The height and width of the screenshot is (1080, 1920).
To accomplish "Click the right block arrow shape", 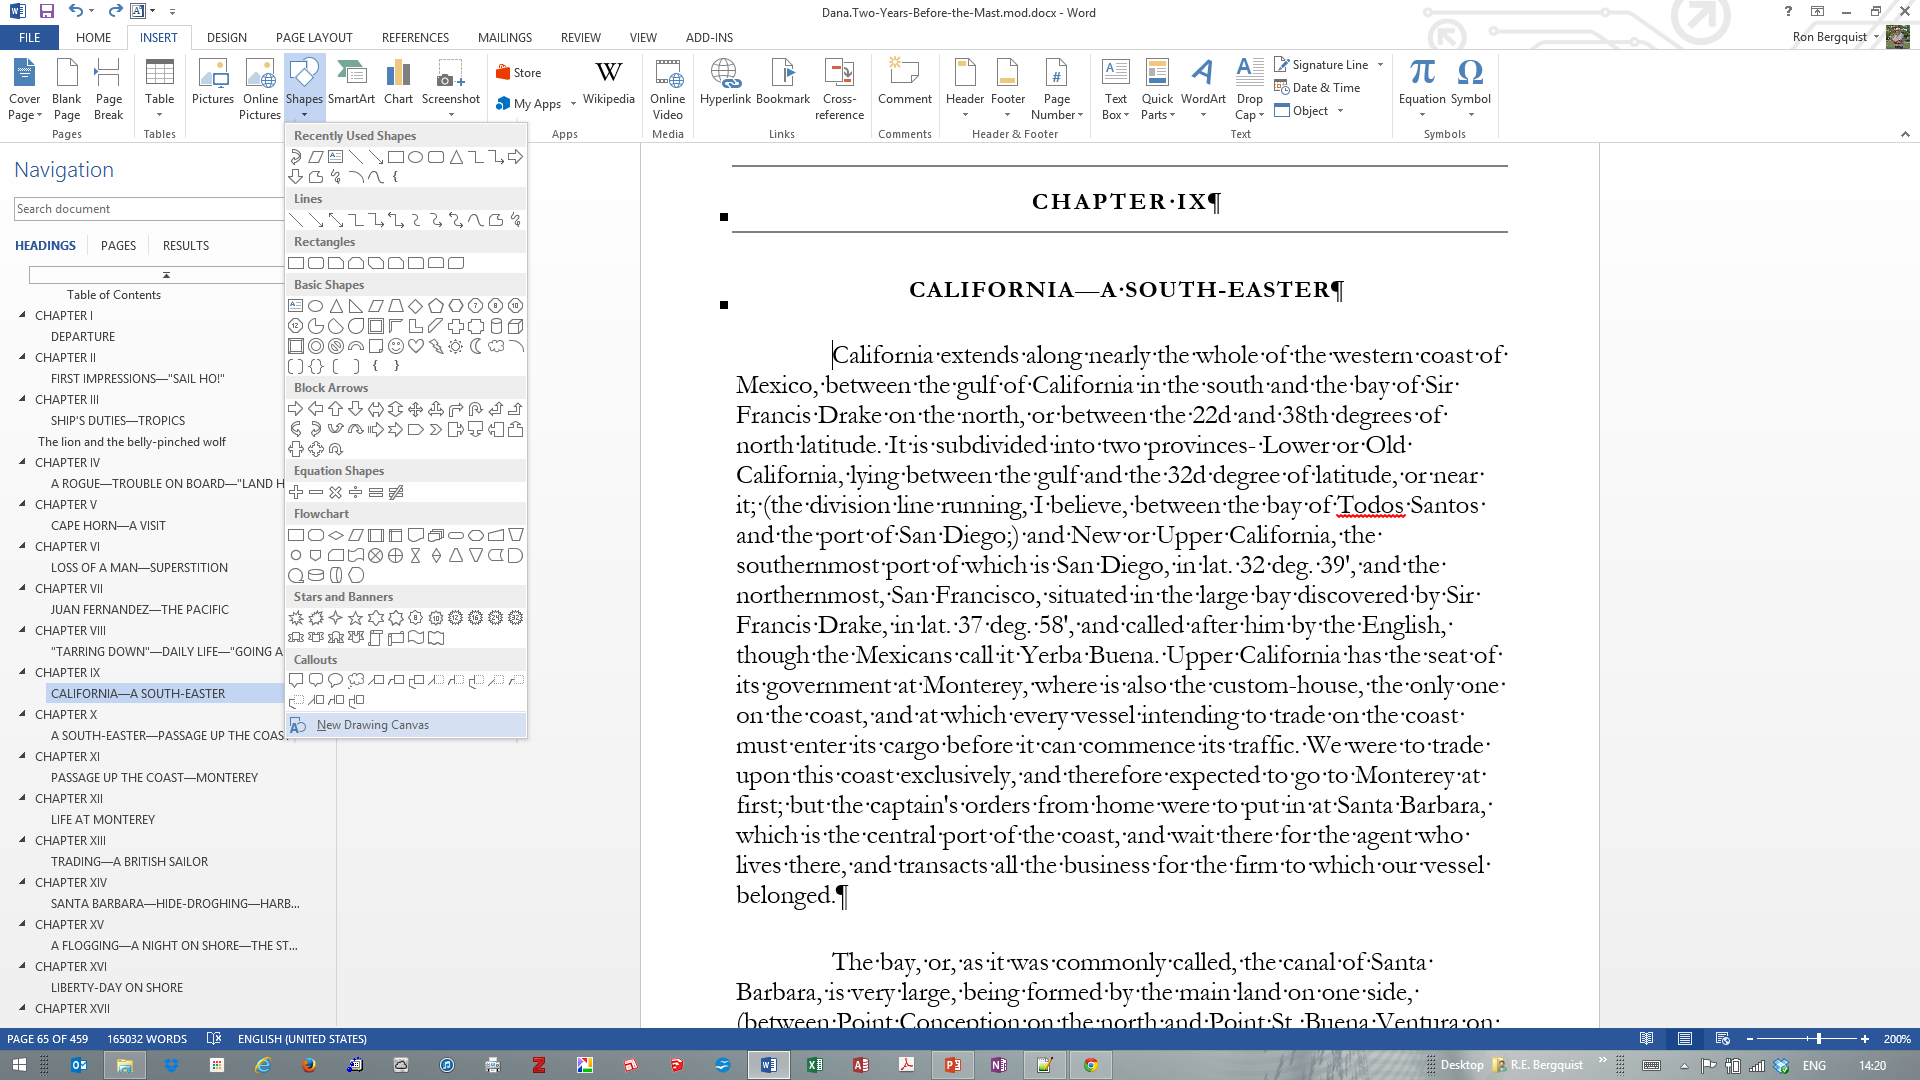I will point(296,409).
